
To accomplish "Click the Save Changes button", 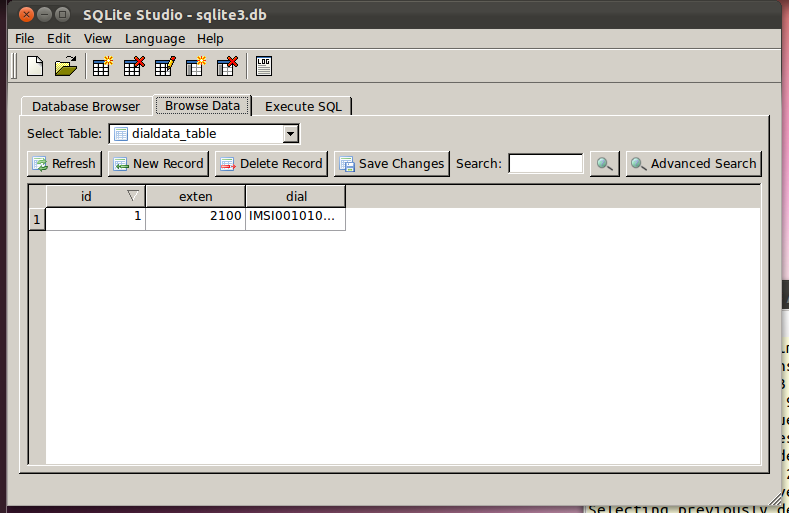I will pyautogui.click(x=391, y=164).
